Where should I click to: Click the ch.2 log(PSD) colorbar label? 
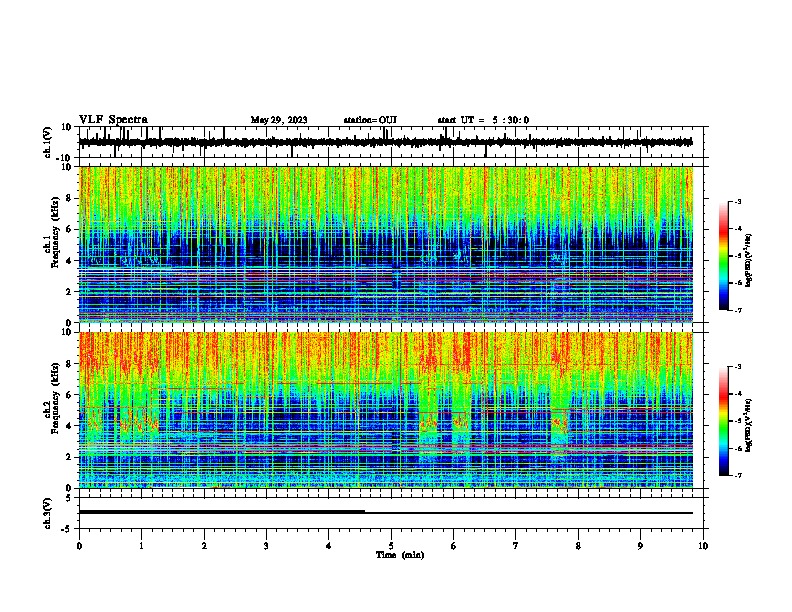click(x=749, y=425)
